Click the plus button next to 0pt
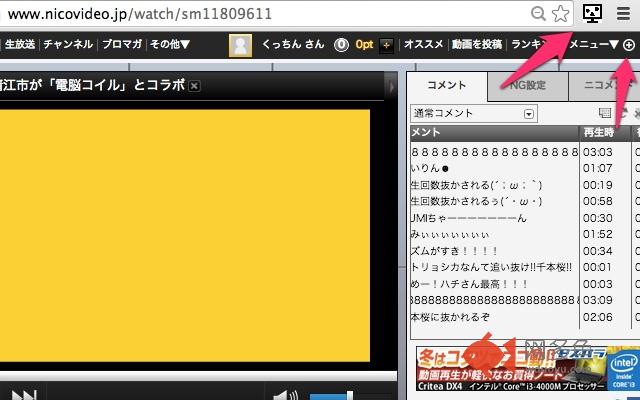Viewport: 640px width, 400px height. pos(386,45)
